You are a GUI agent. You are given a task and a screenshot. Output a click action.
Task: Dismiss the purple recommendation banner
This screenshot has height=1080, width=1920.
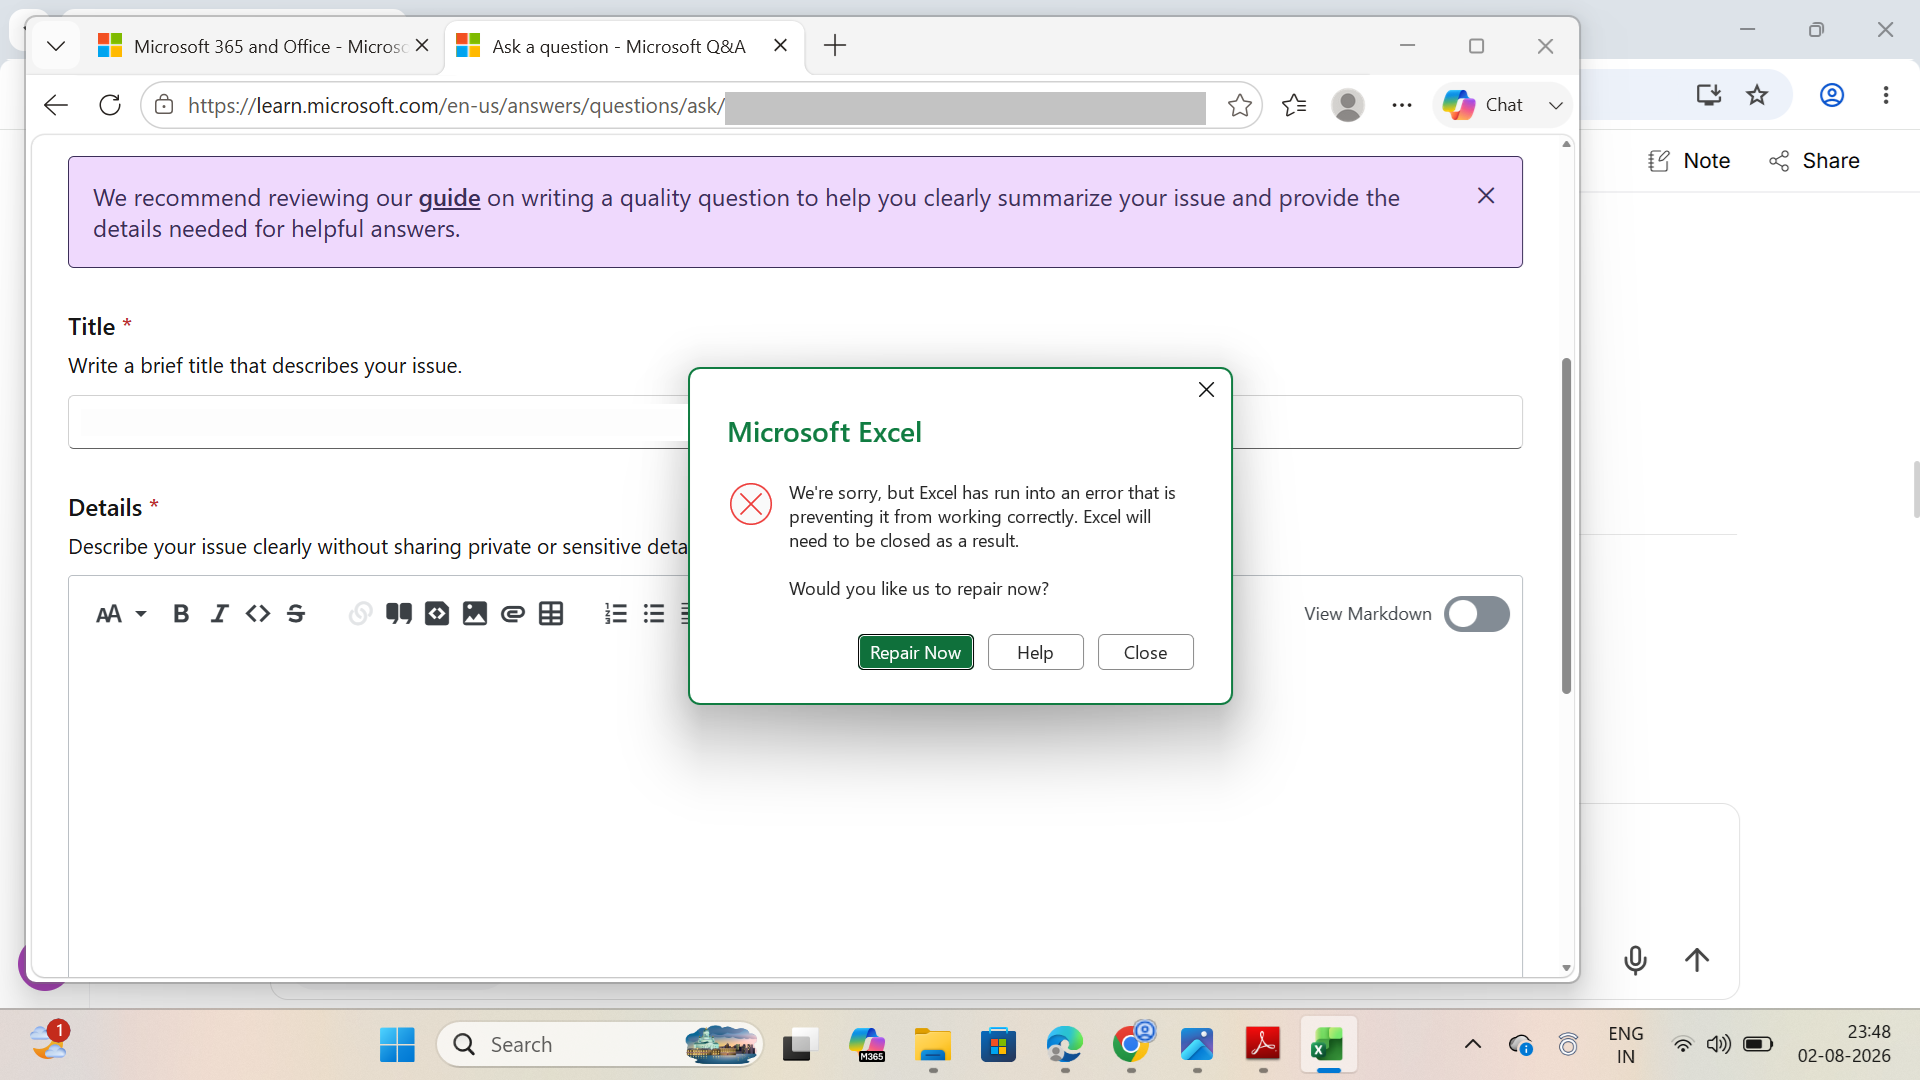[1486, 196]
